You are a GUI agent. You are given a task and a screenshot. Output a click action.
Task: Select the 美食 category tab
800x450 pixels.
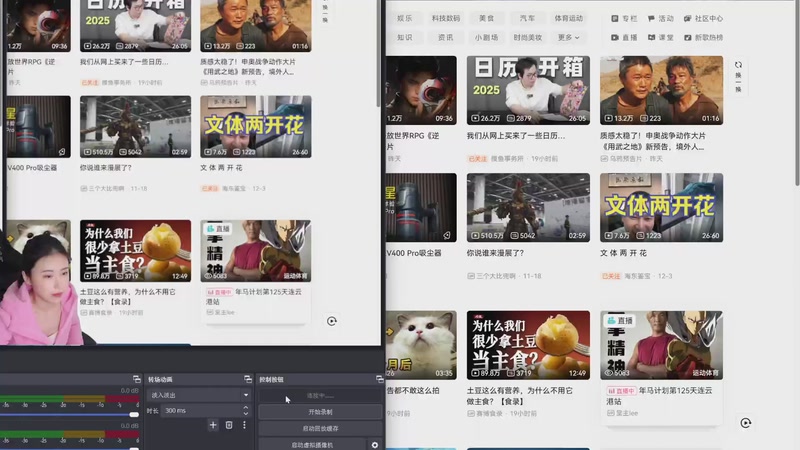[x=486, y=18]
